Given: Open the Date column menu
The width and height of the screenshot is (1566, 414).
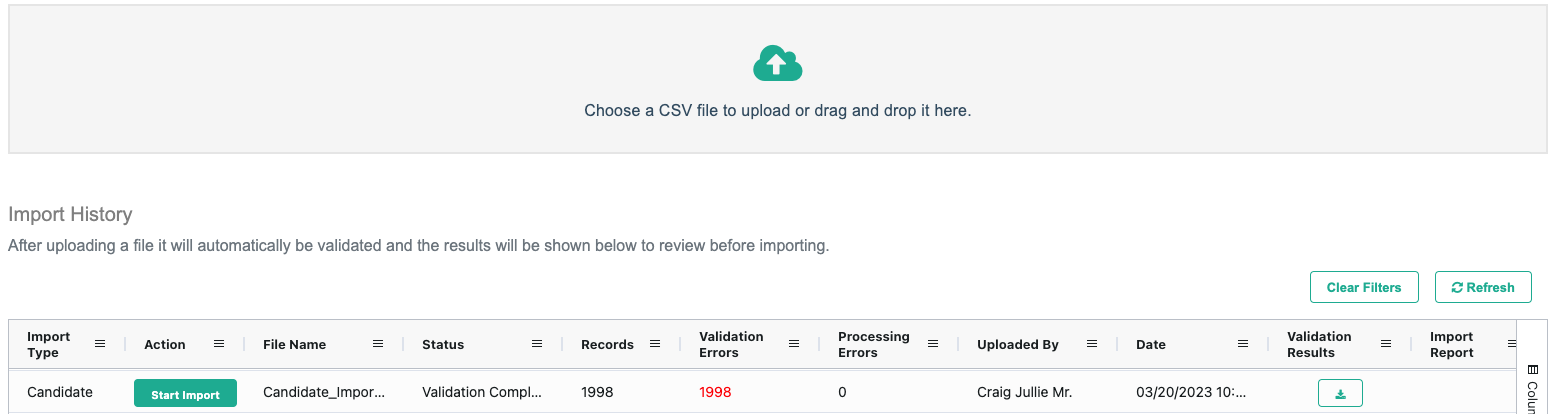Looking at the screenshot, I should click(x=1243, y=344).
